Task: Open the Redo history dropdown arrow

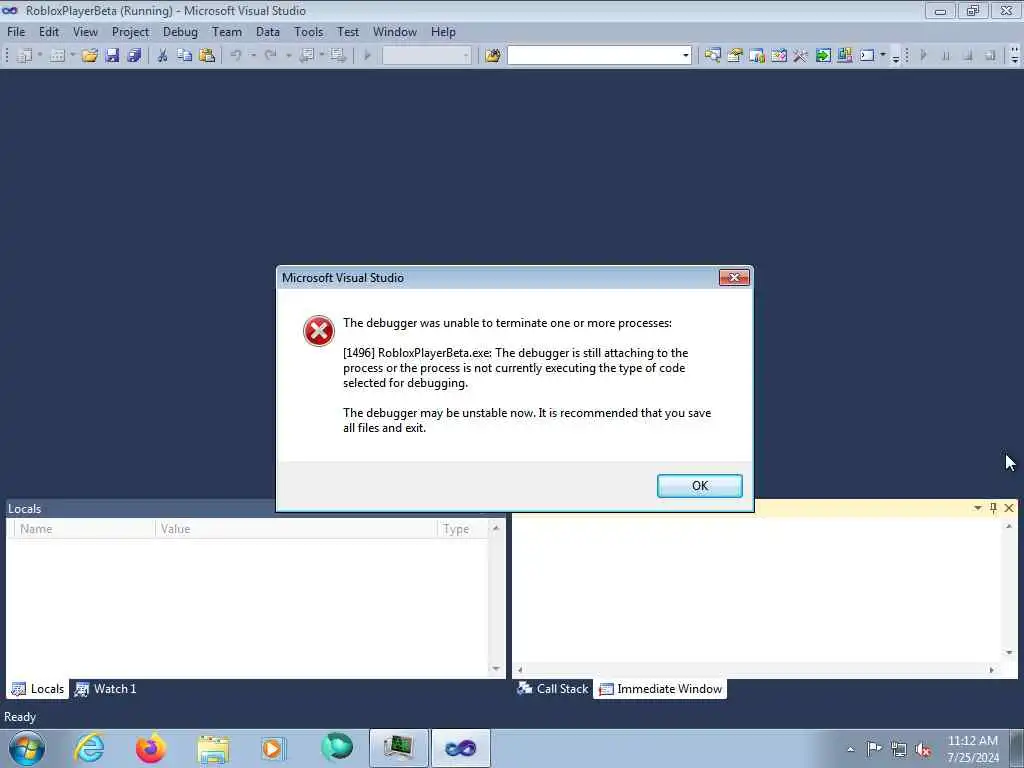Action: [288, 56]
